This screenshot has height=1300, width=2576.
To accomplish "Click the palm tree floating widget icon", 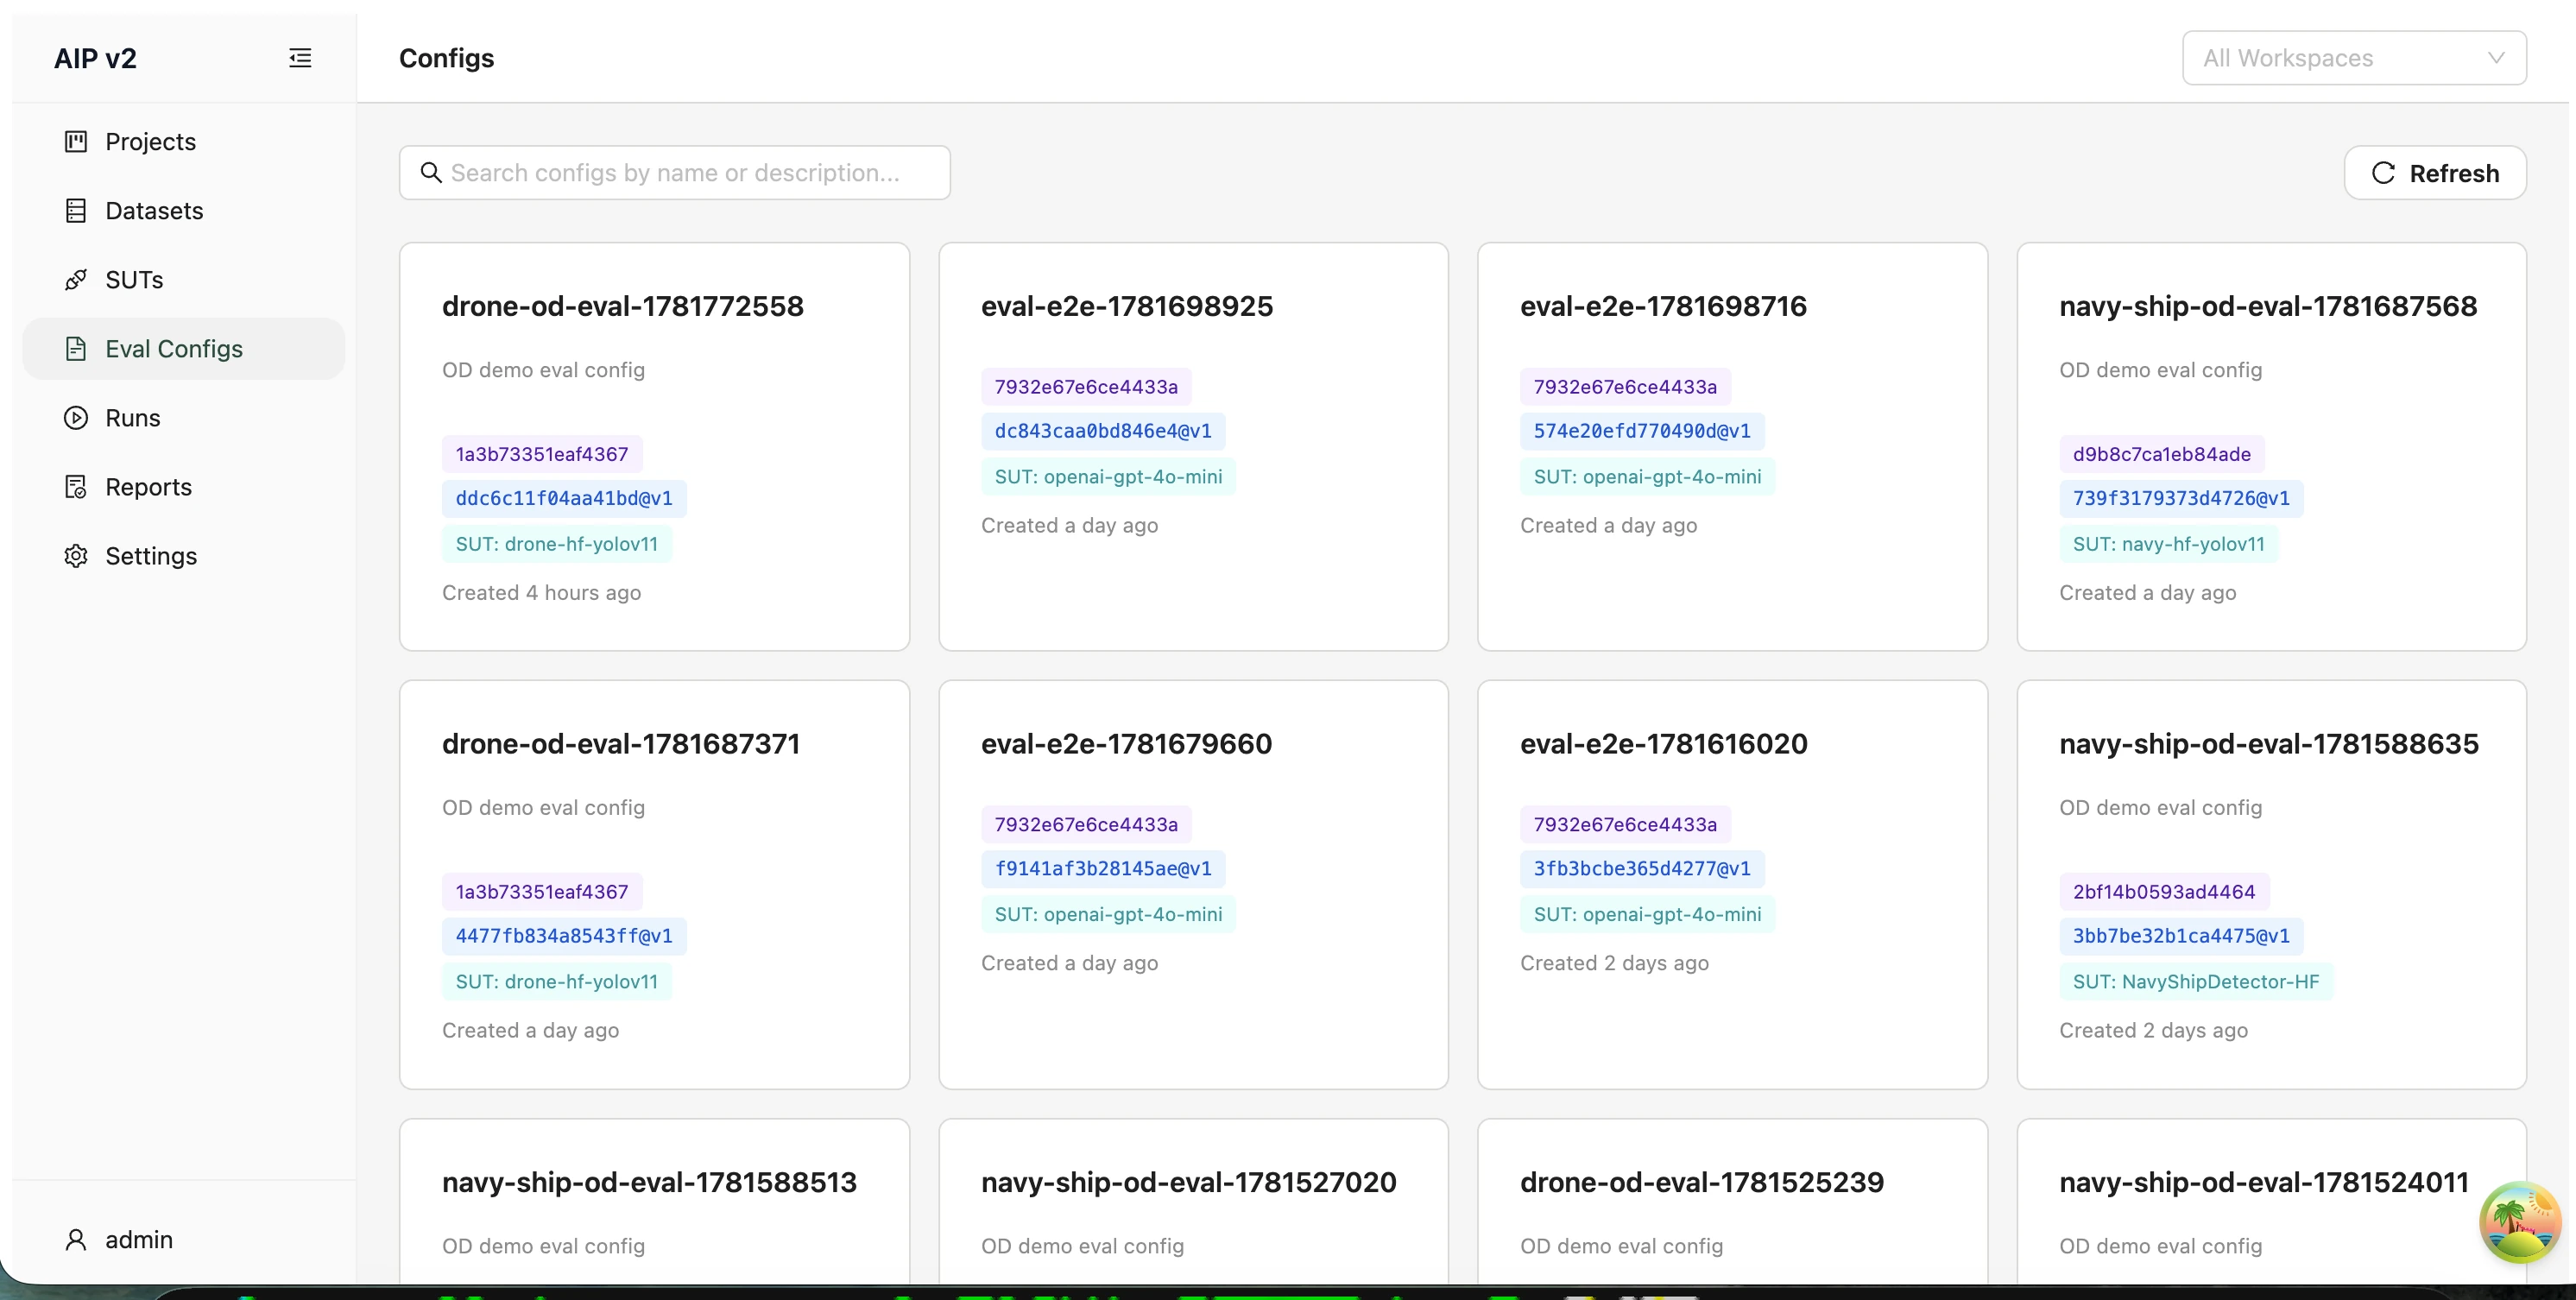I will point(2520,1222).
